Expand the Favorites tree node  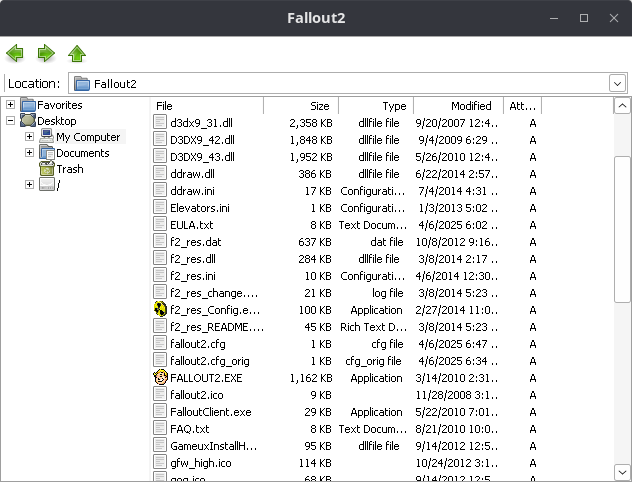11,105
